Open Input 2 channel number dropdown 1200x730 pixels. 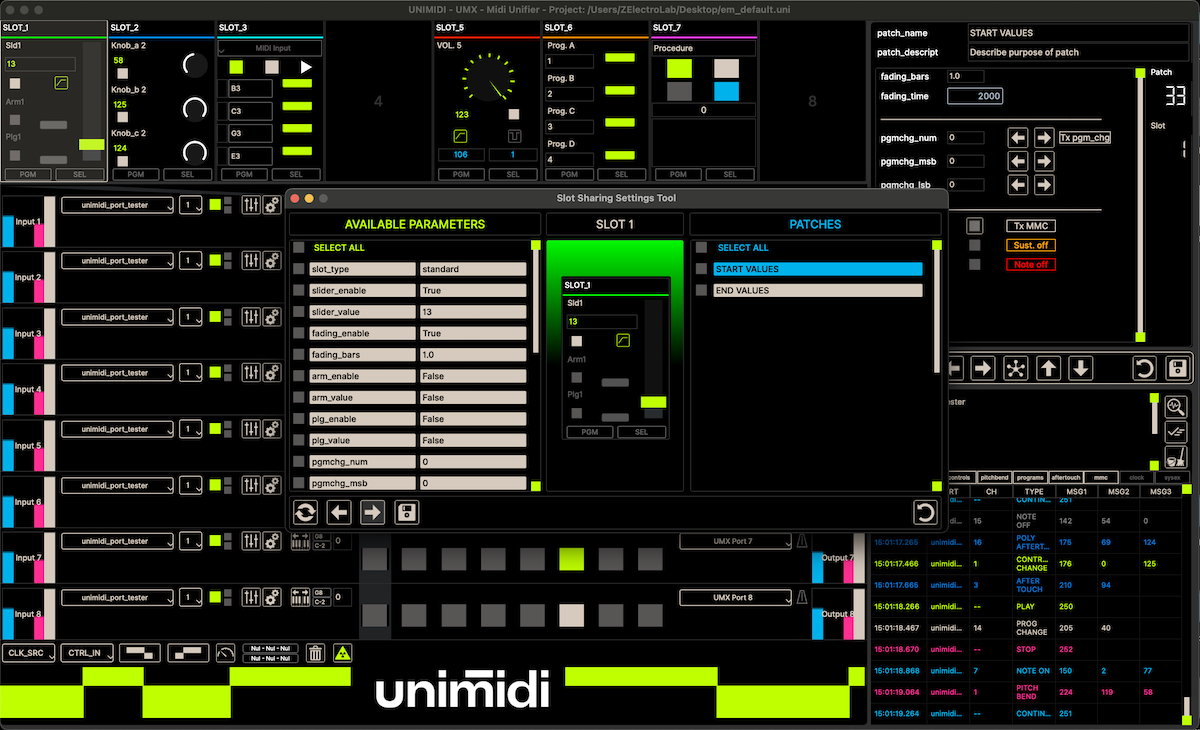coord(190,261)
